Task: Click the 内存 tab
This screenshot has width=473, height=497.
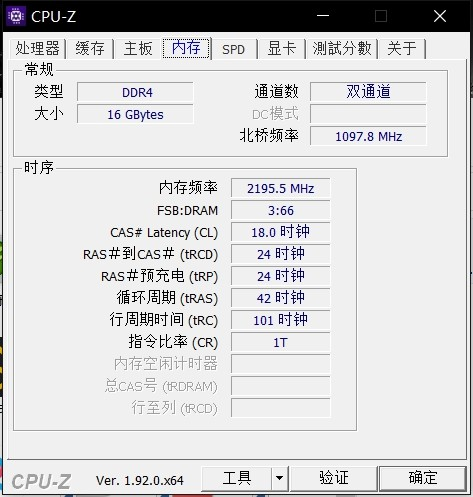Action: pos(187,48)
